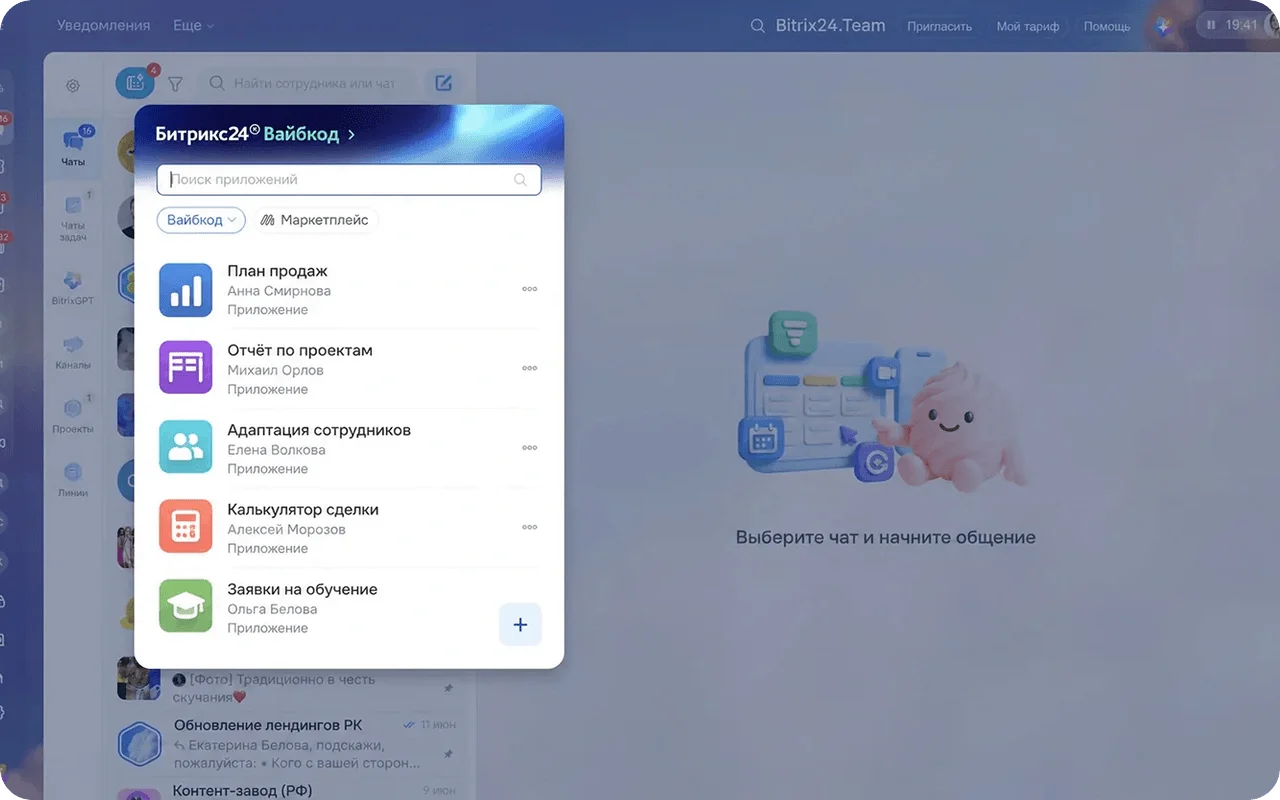Open the Калькулятор сделки app icon
Image resolution: width=1280 pixels, height=800 pixels.
(x=186, y=528)
